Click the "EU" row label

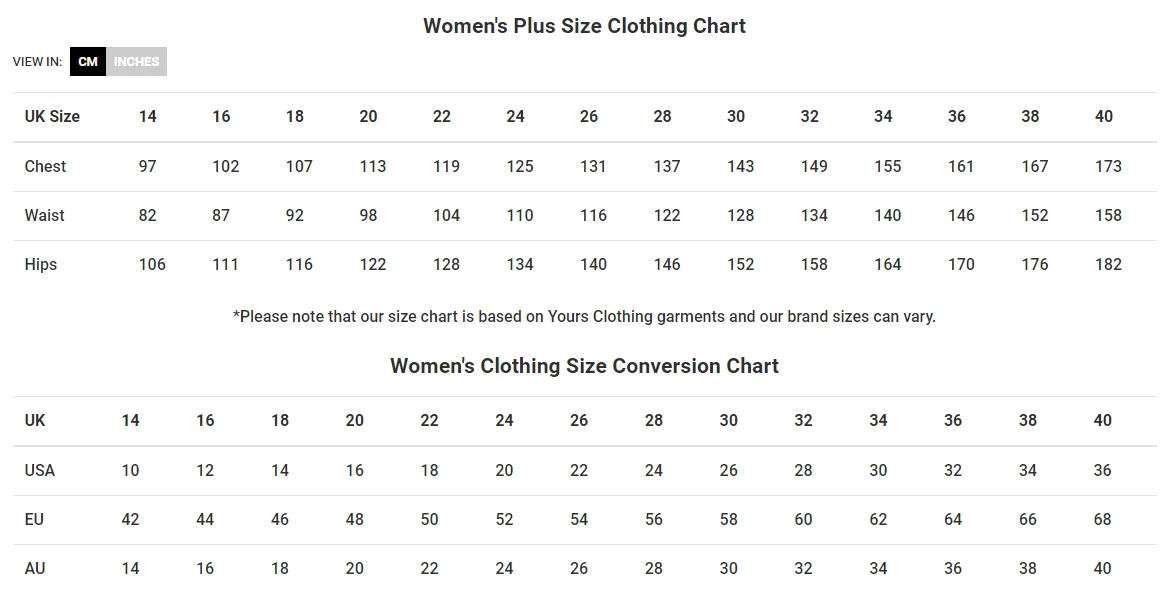35,519
